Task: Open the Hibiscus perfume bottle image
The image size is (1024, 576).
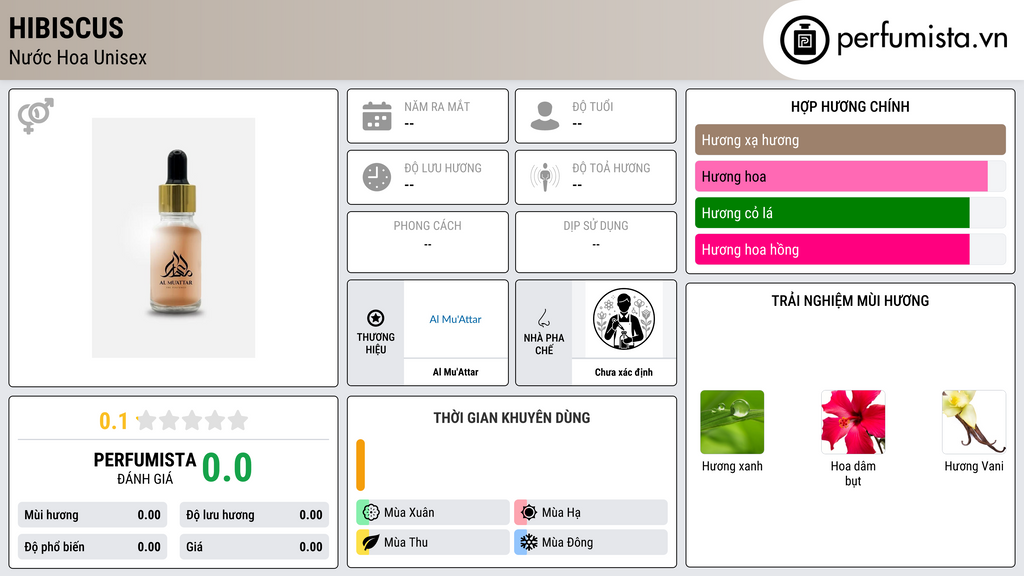Action: pos(173,238)
